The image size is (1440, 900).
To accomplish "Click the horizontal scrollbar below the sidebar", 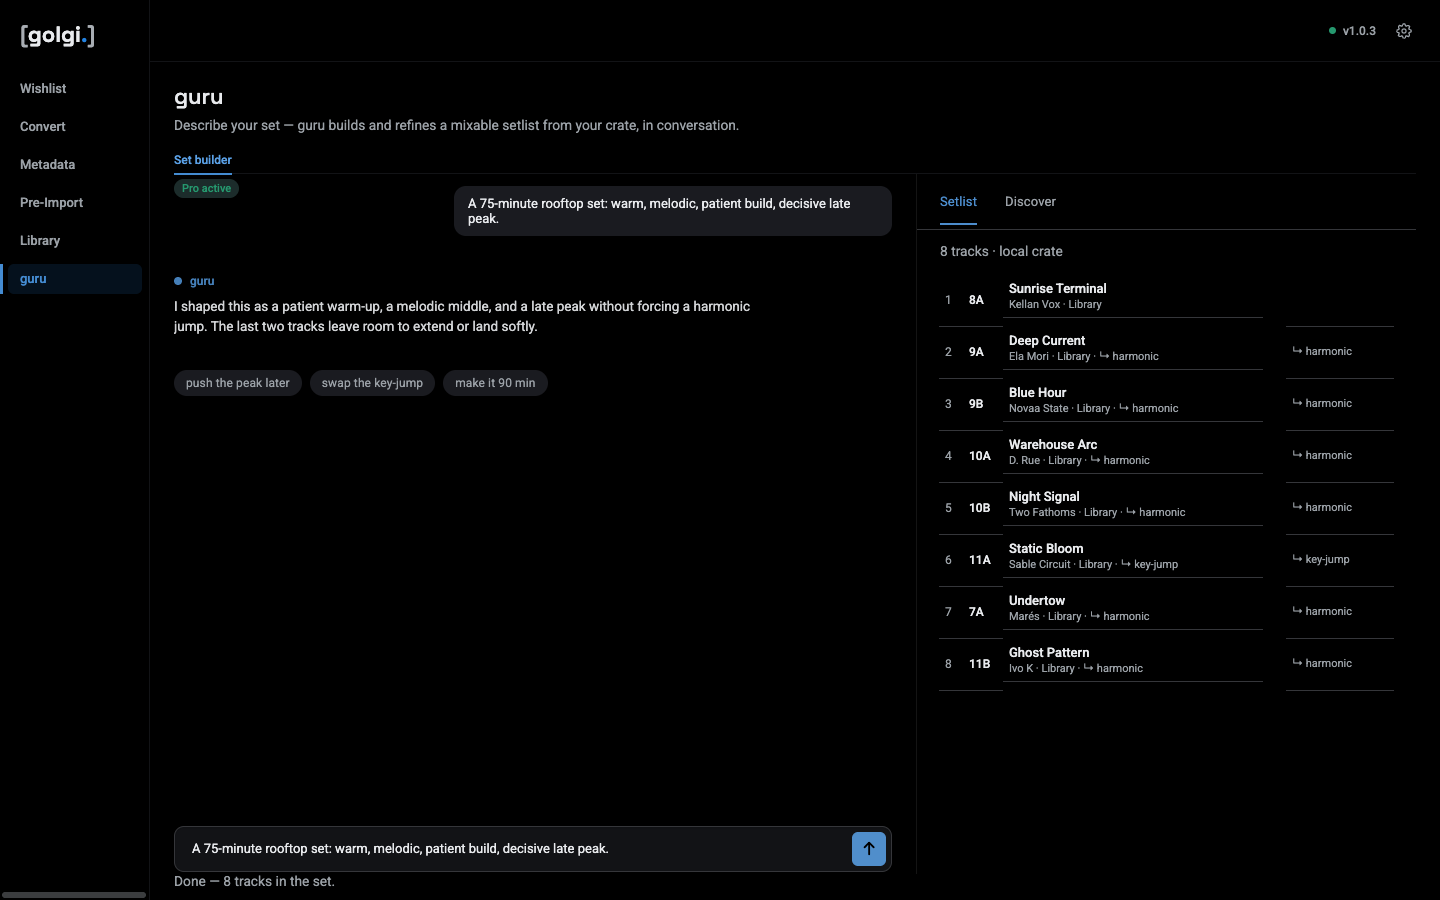I will (x=74, y=895).
